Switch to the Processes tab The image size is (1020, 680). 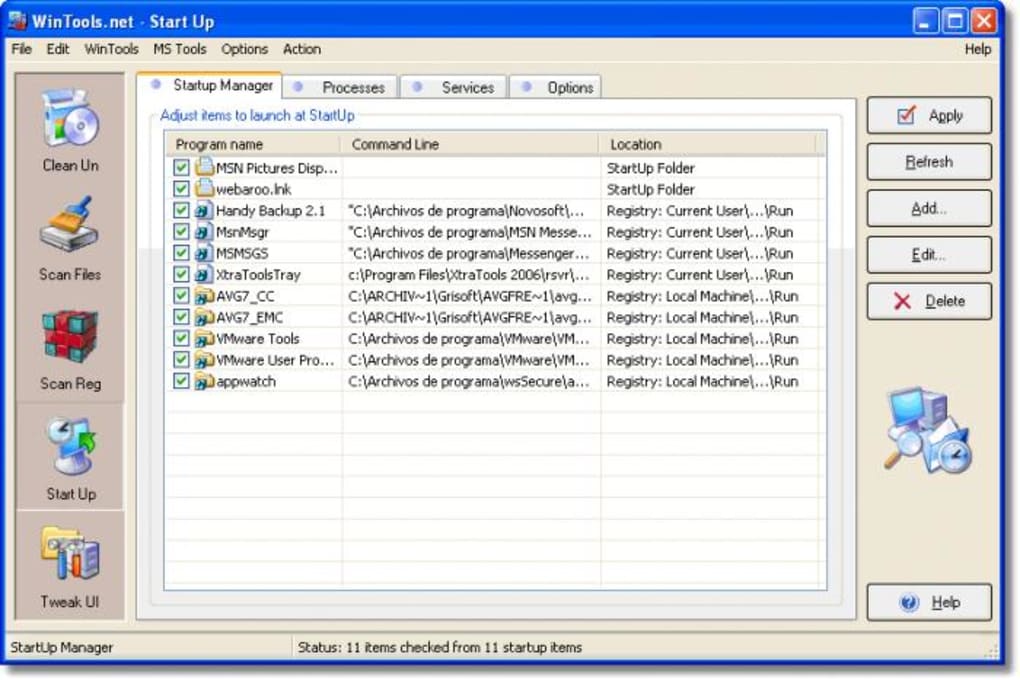click(340, 87)
